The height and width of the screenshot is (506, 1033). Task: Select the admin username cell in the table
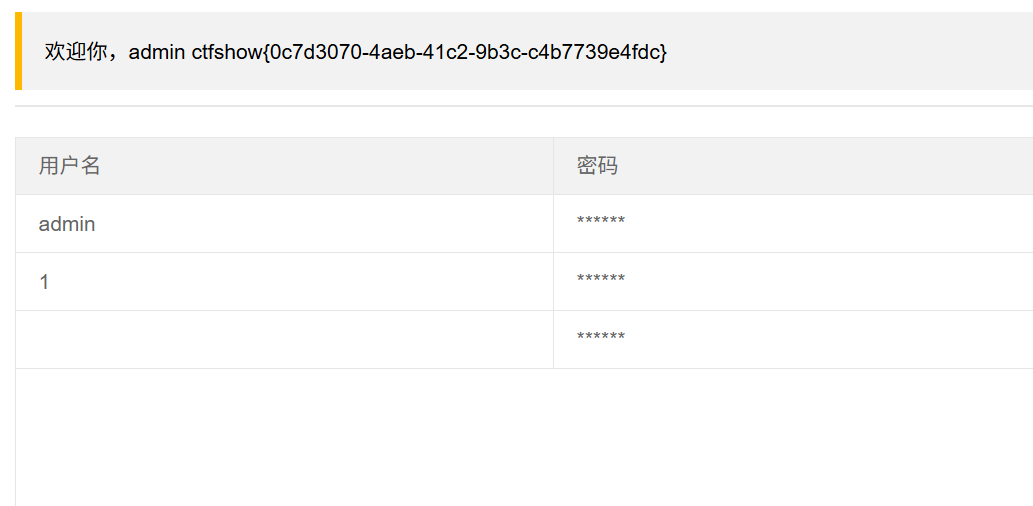point(67,224)
